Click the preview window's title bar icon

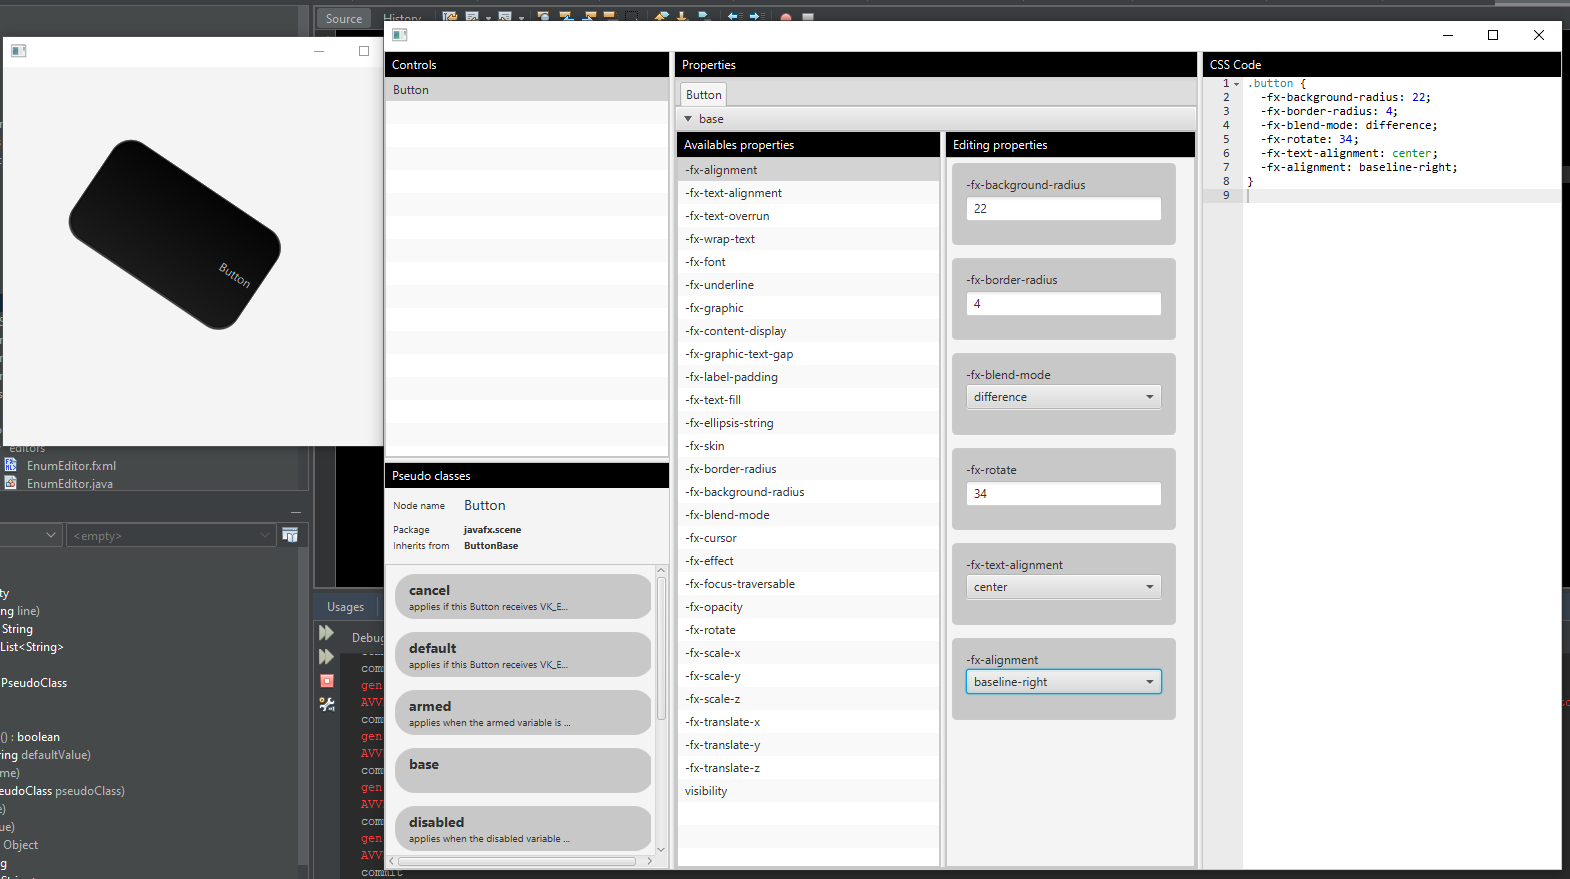[18, 50]
